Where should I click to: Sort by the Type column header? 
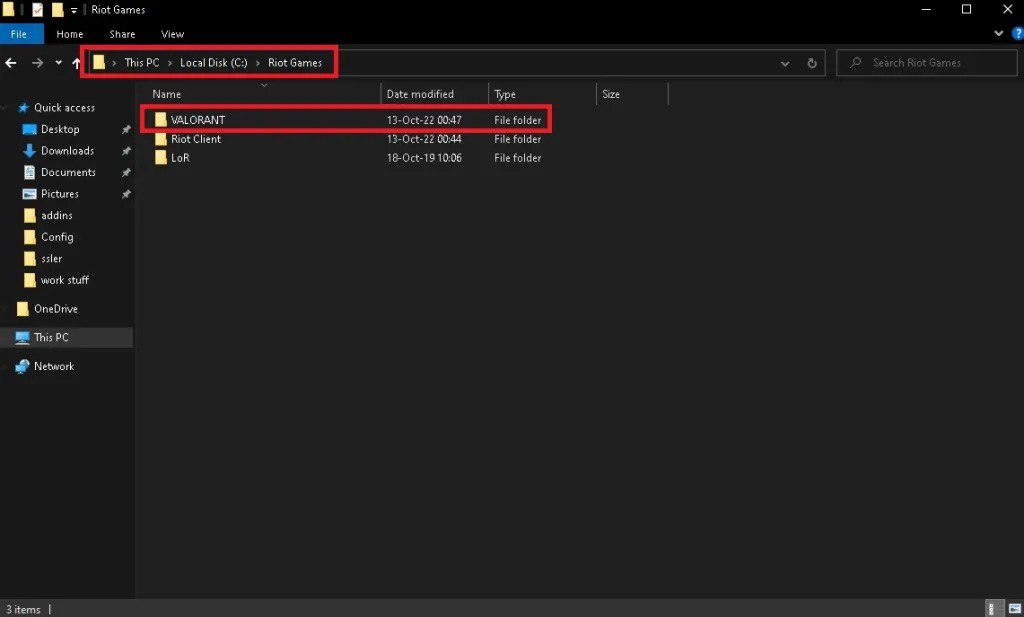coord(505,94)
